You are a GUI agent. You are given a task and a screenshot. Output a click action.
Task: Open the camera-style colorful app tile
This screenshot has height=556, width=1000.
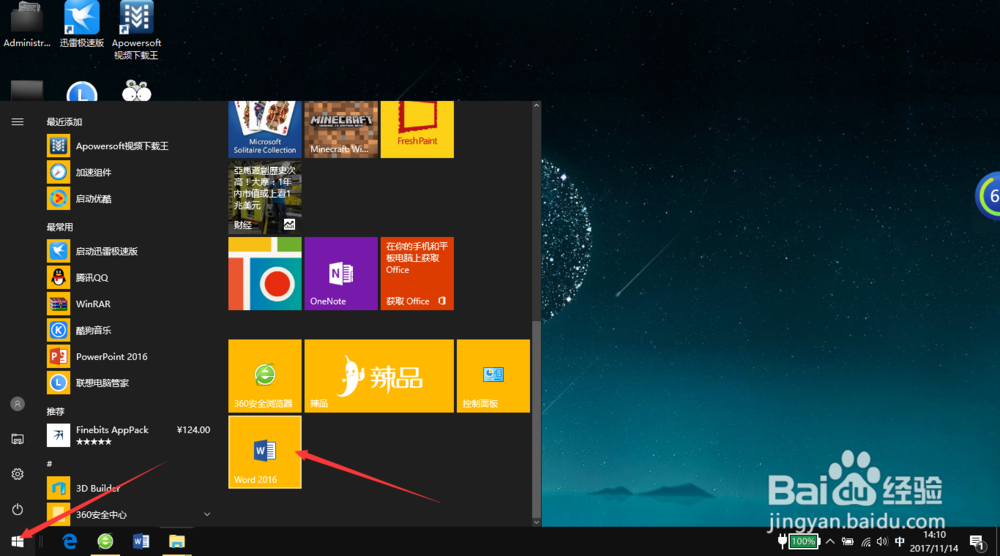[265, 274]
